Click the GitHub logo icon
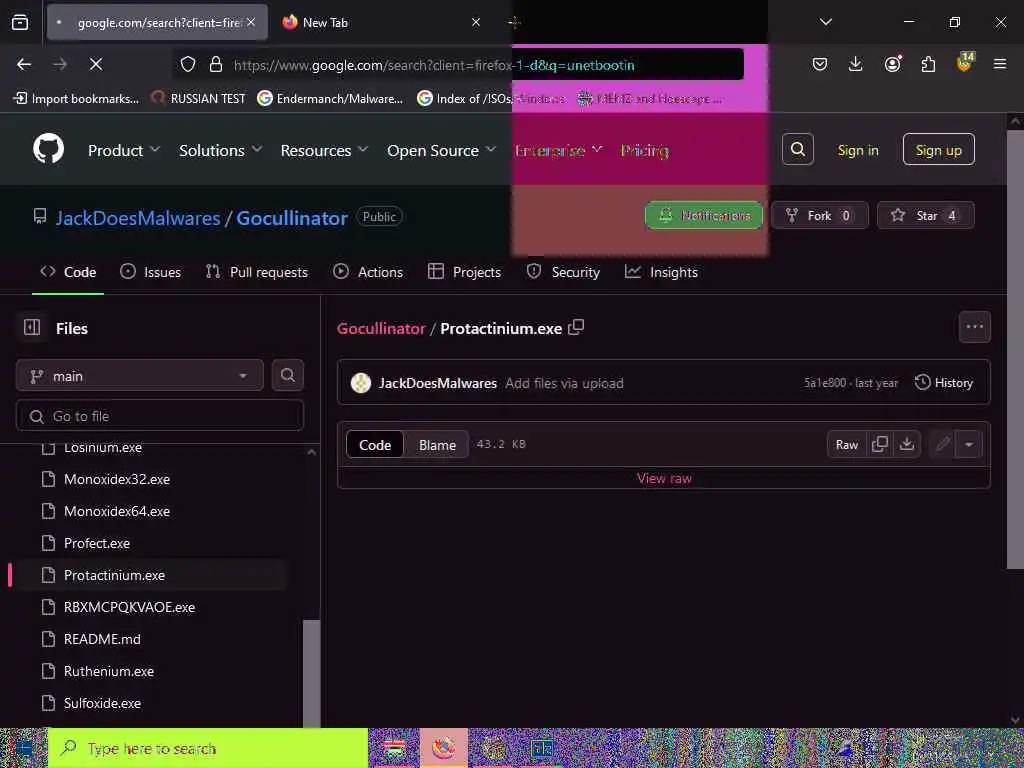Image resolution: width=1024 pixels, height=768 pixels. tap(48, 150)
